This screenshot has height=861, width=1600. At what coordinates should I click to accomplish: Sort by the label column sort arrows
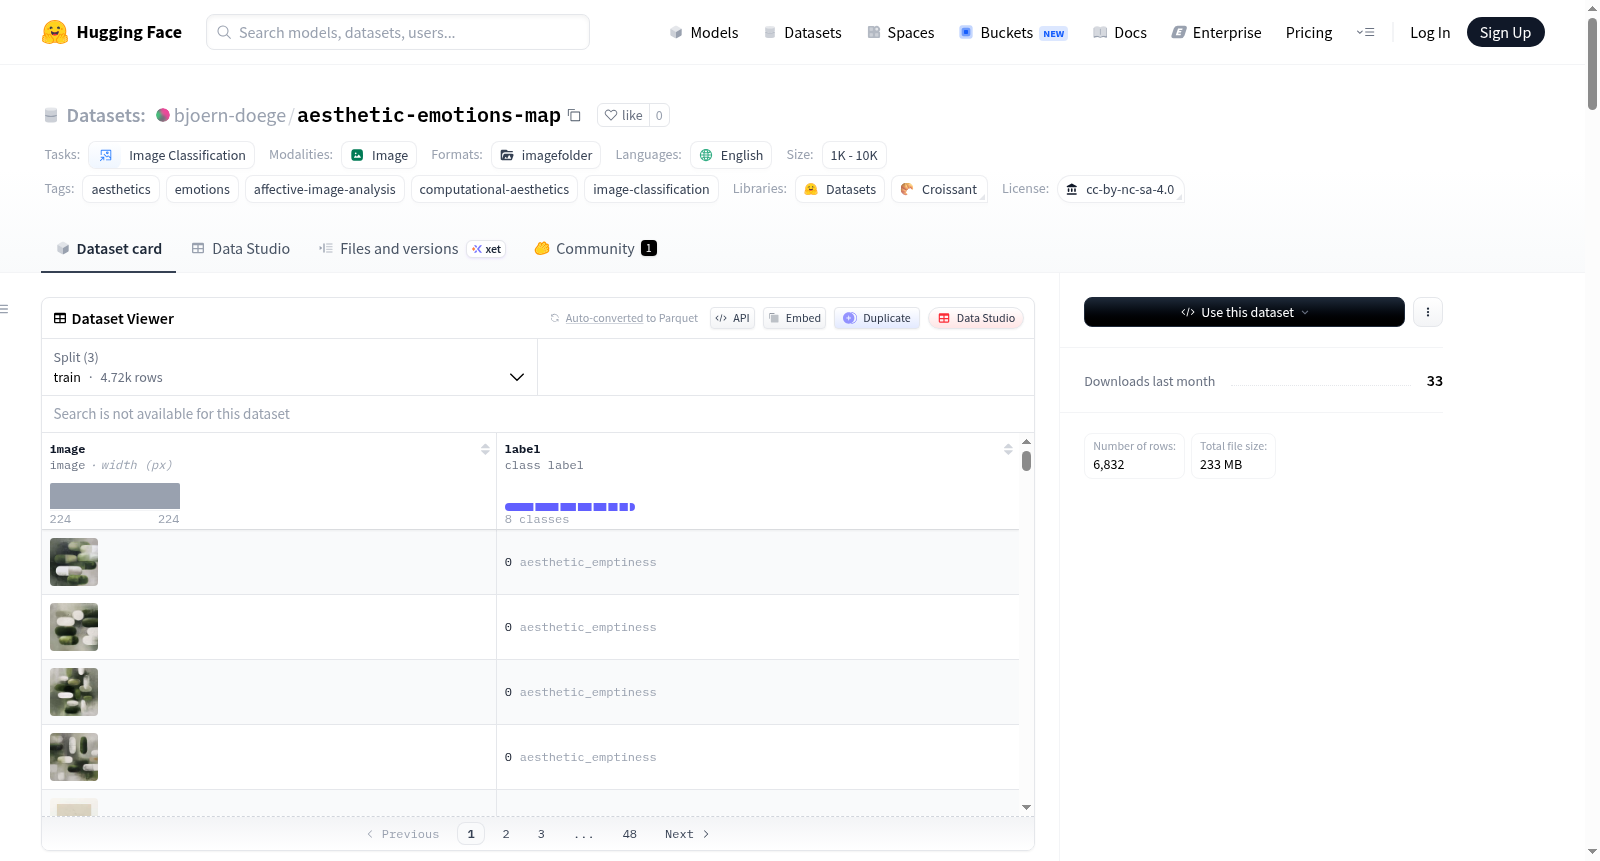[1008, 450]
